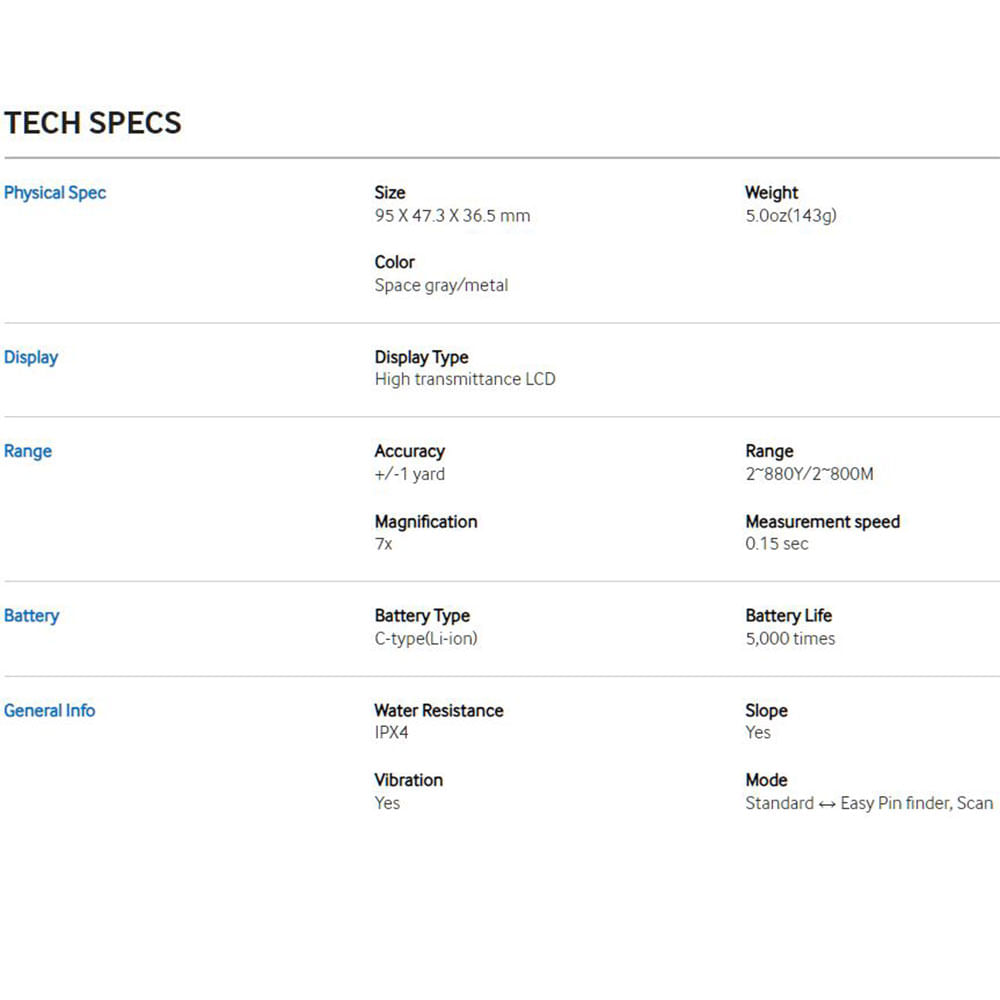Open the General Info category label
The height and width of the screenshot is (1000, 1000).
click(49, 710)
